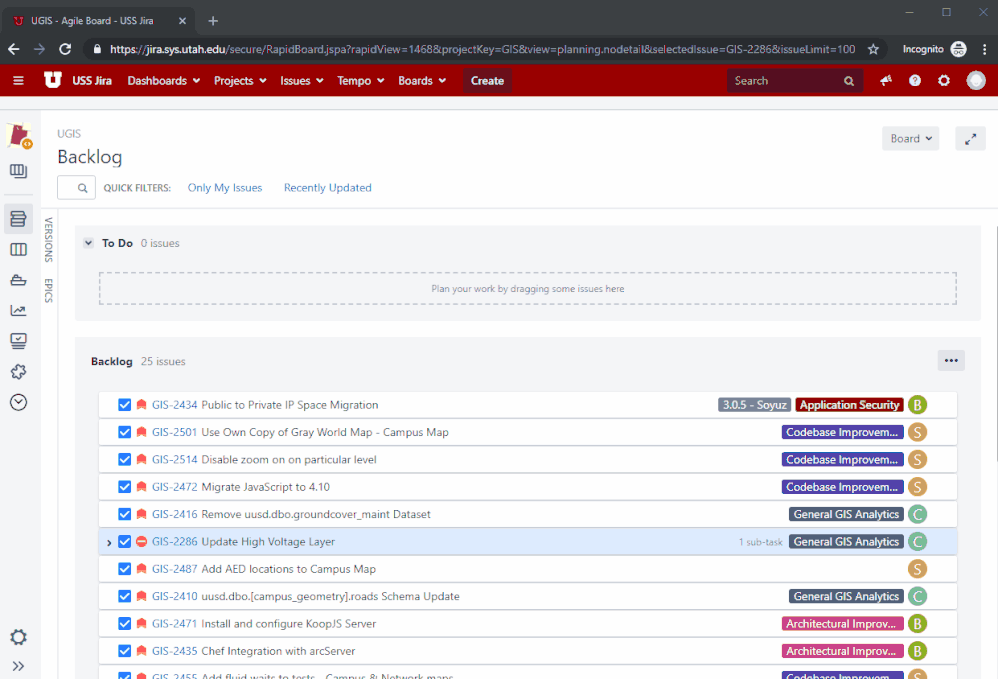998x679 pixels.
Task: Open the VERSIONS side panel tab
Action: [48, 240]
